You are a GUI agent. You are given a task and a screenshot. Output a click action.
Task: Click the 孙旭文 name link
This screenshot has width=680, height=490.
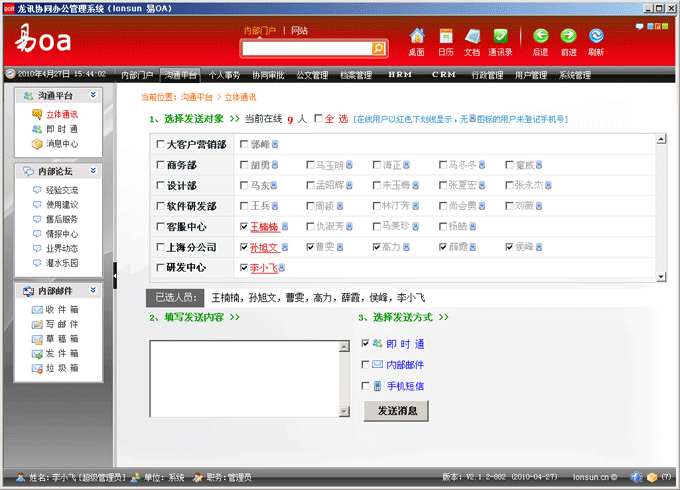[x=265, y=247]
